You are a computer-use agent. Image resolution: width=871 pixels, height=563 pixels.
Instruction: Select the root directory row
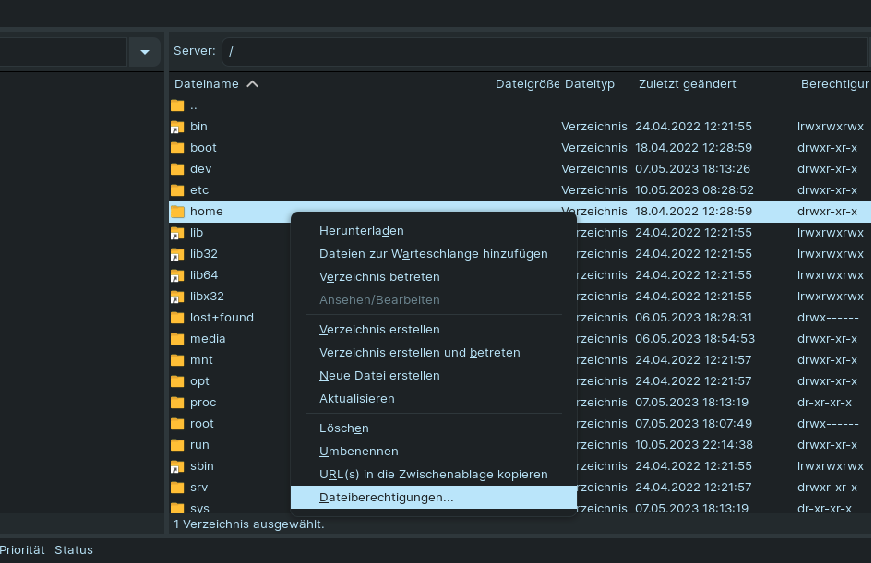tap(202, 424)
